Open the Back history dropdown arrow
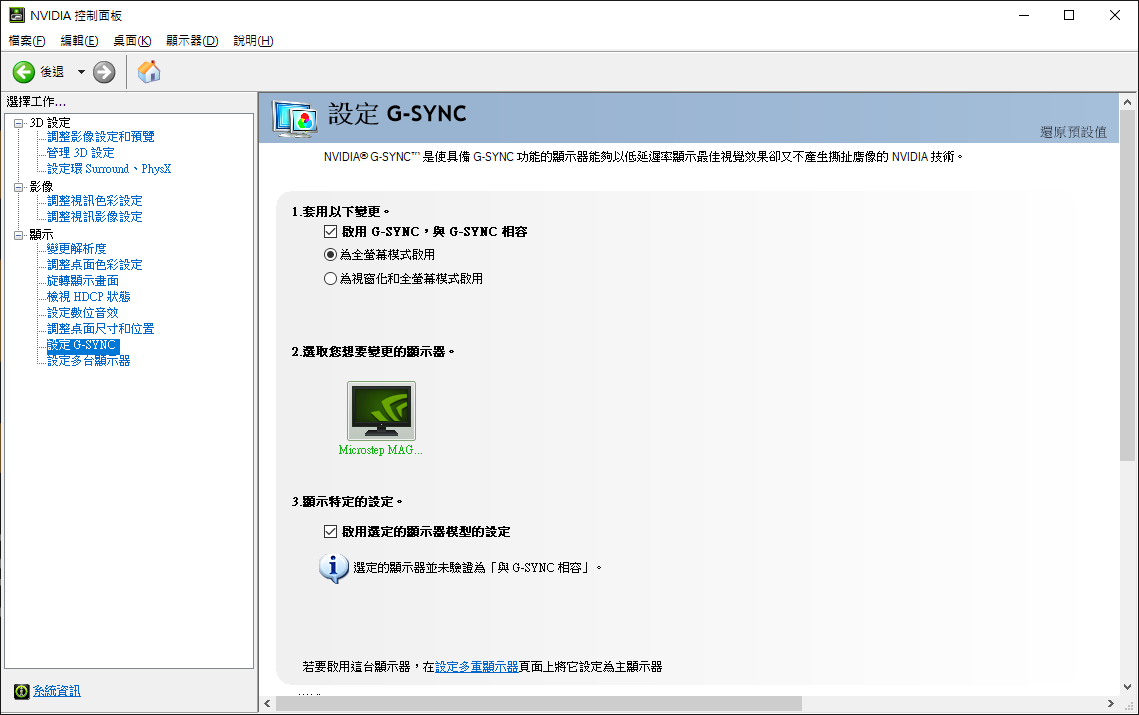The image size is (1139, 715). coord(81,72)
